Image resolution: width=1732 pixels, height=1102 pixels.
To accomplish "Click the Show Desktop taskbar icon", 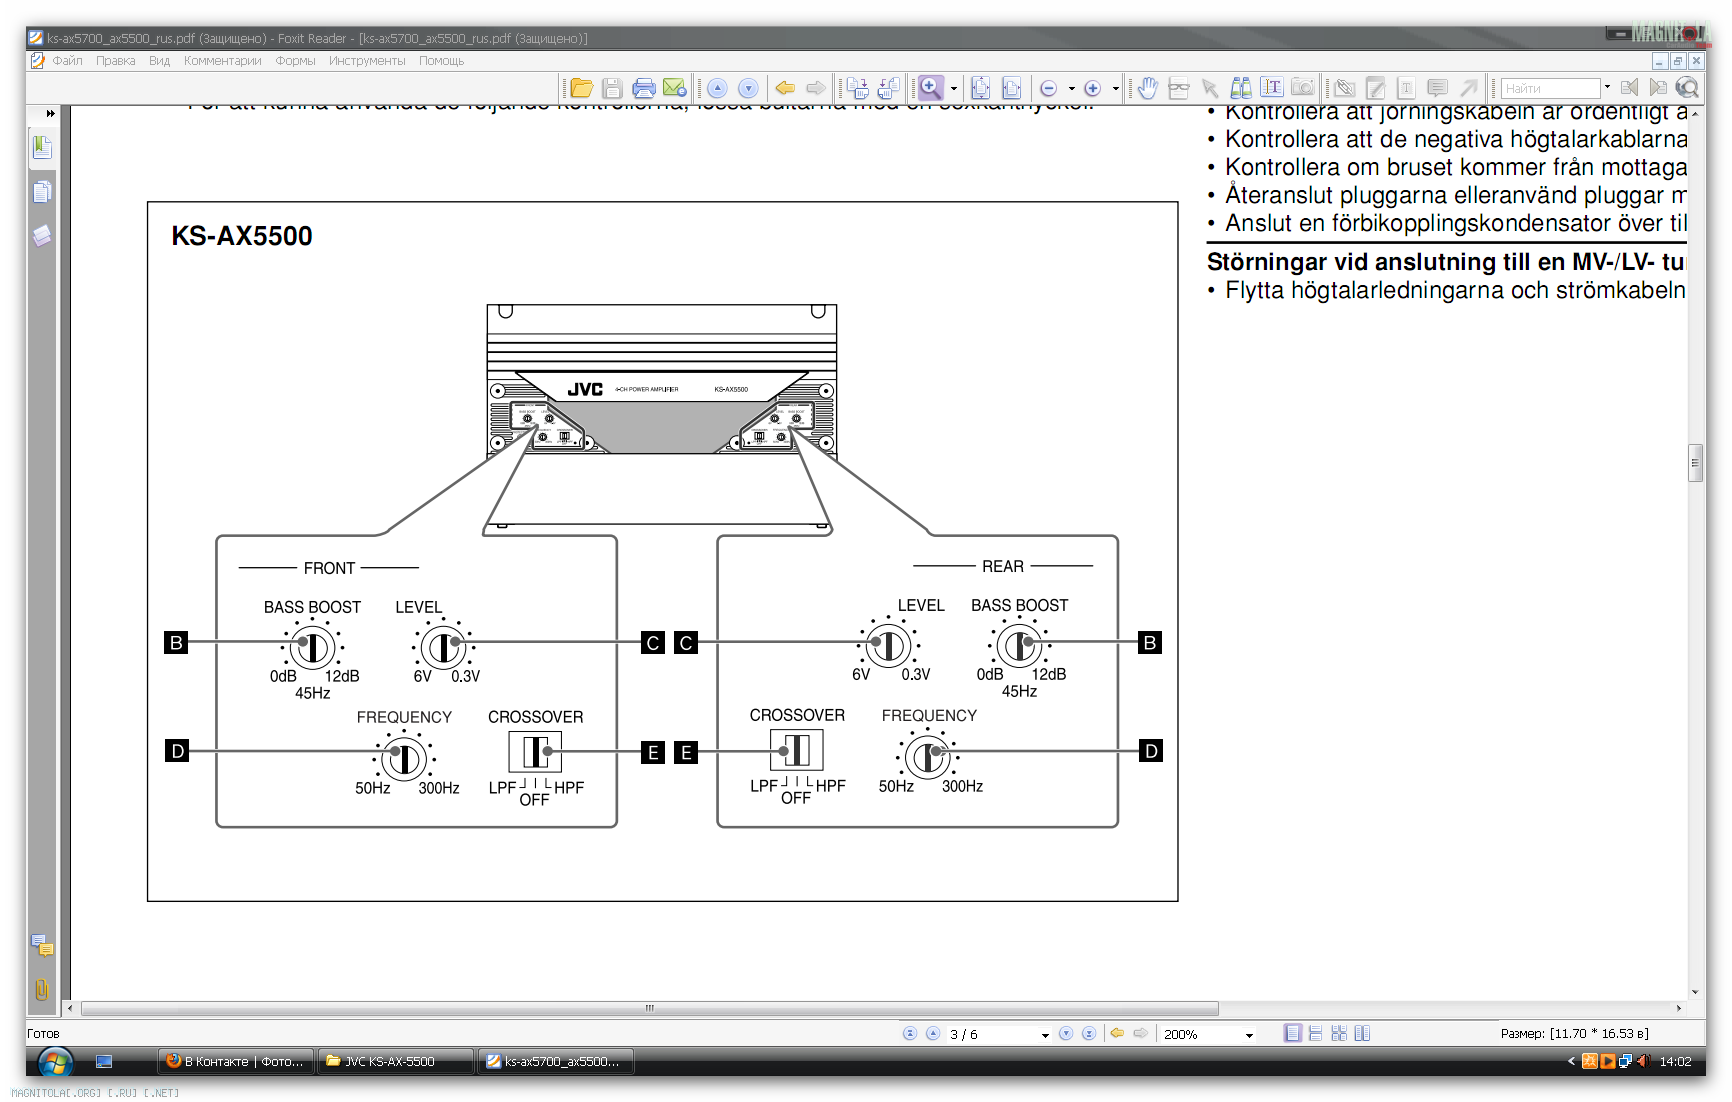I will pyautogui.click(x=104, y=1061).
